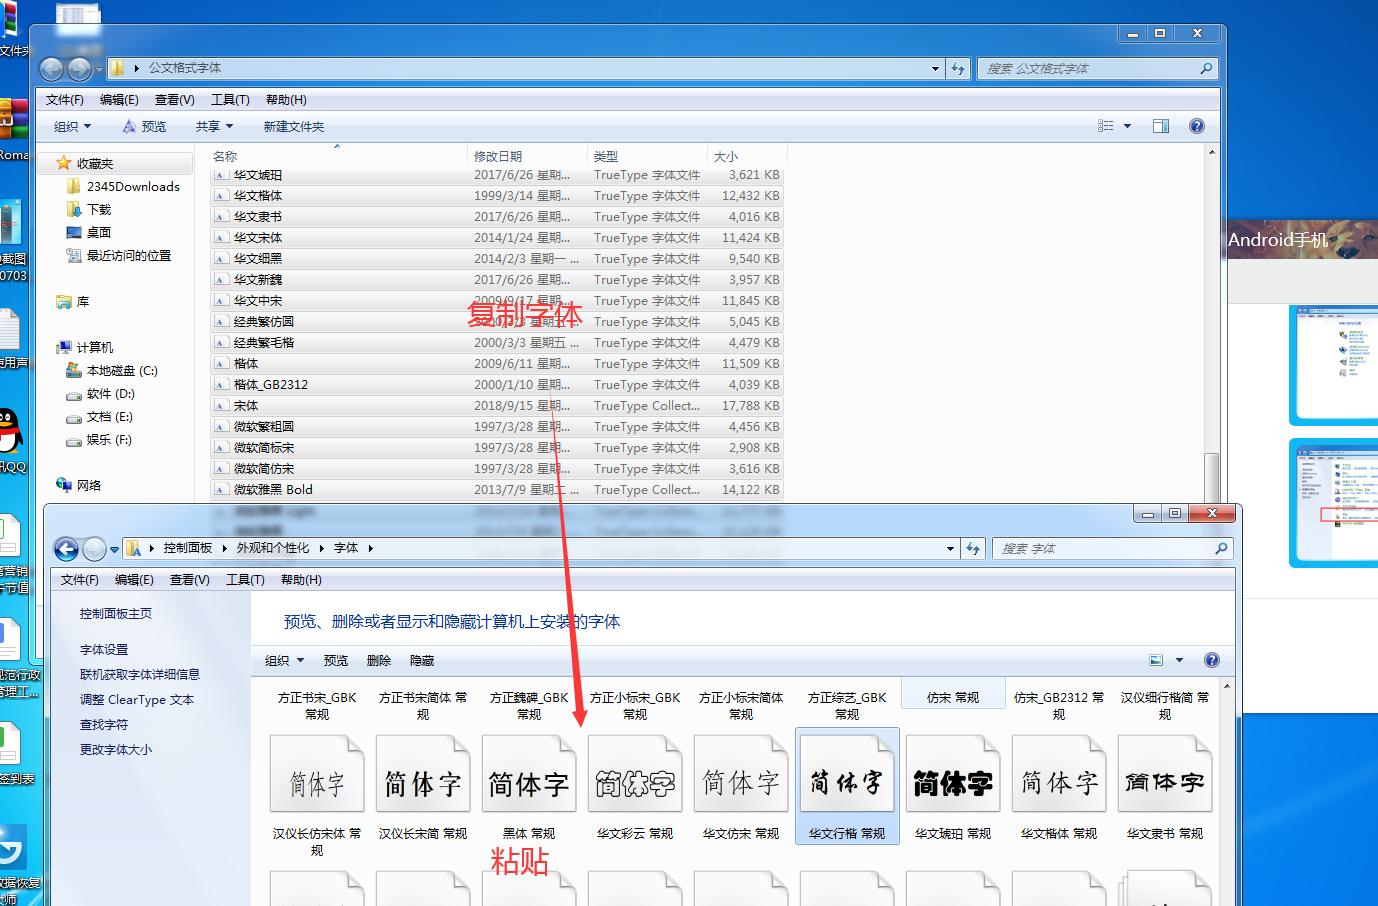
Task: Click the 新建文件夹 button
Action: point(293,125)
